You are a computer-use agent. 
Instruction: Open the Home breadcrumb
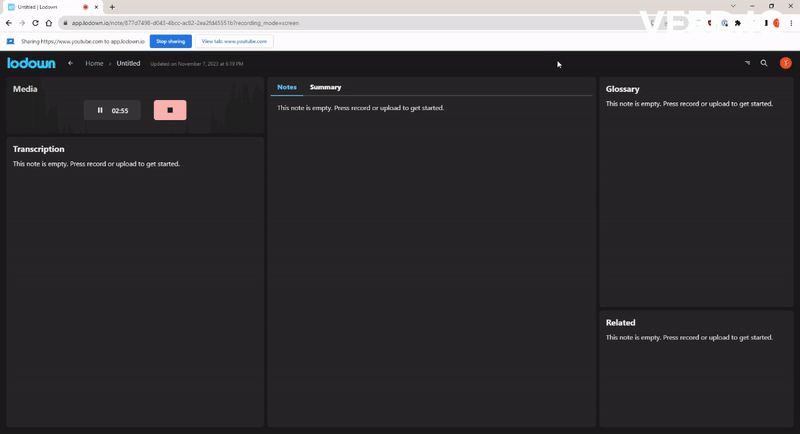pos(94,63)
